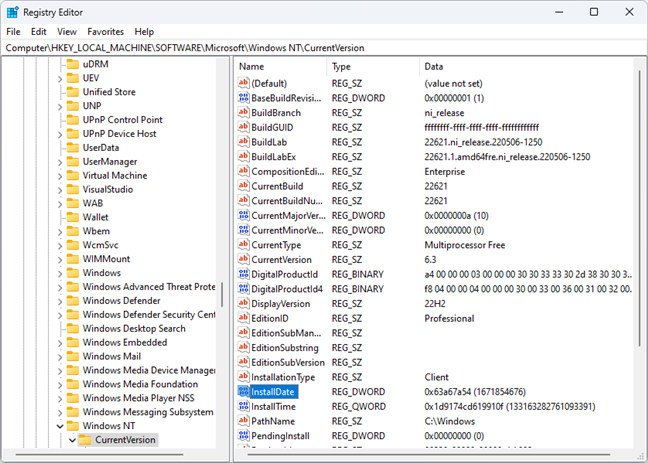This screenshot has height=463, width=648.
Task: Select the uDRM key
Action: (x=95, y=64)
